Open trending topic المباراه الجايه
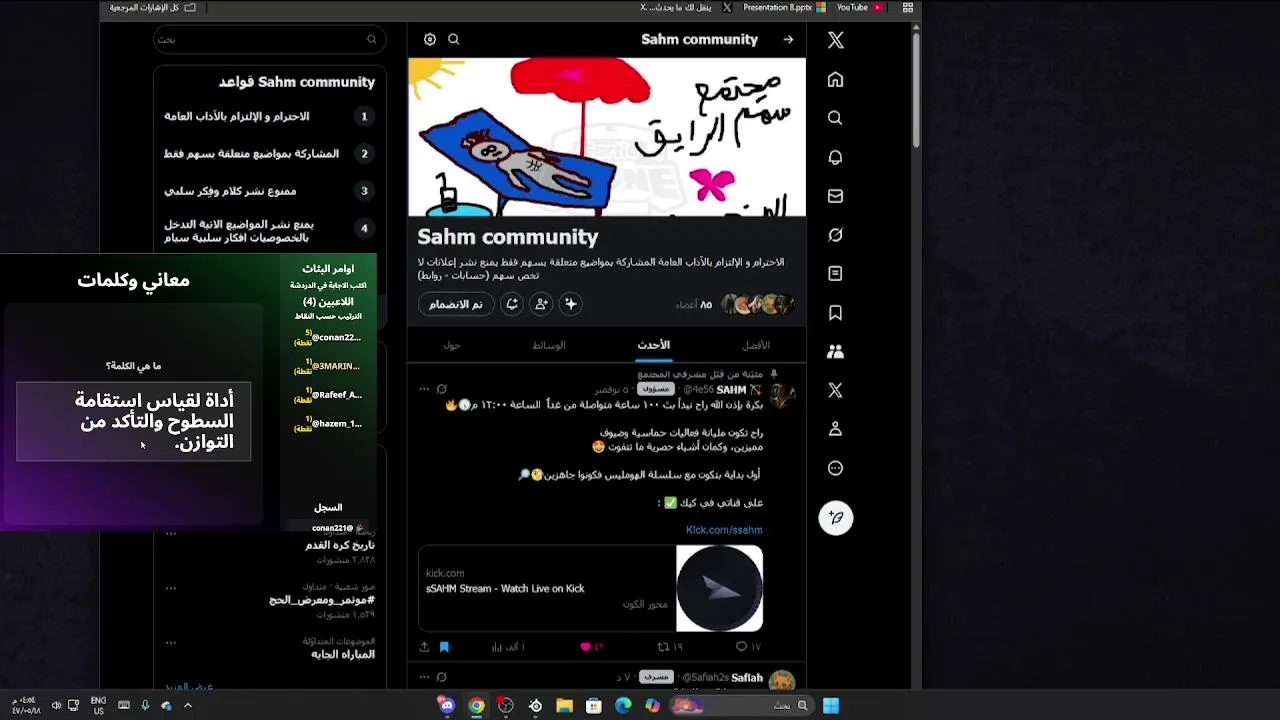Viewport: 1280px width, 720px height. click(343, 654)
